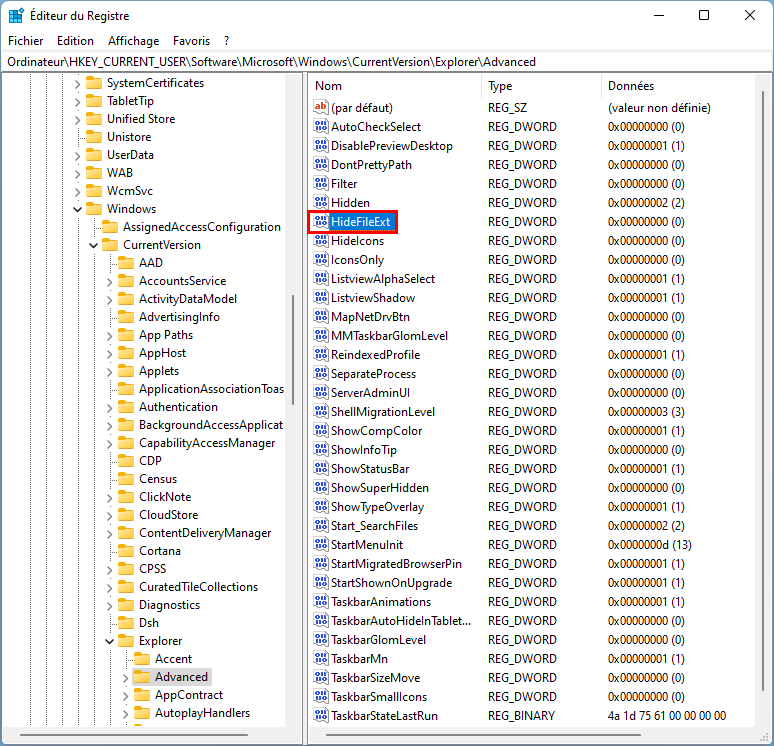The image size is (774, 746).
Task: Click the Cortana folder icon
Action: [126, 550]
